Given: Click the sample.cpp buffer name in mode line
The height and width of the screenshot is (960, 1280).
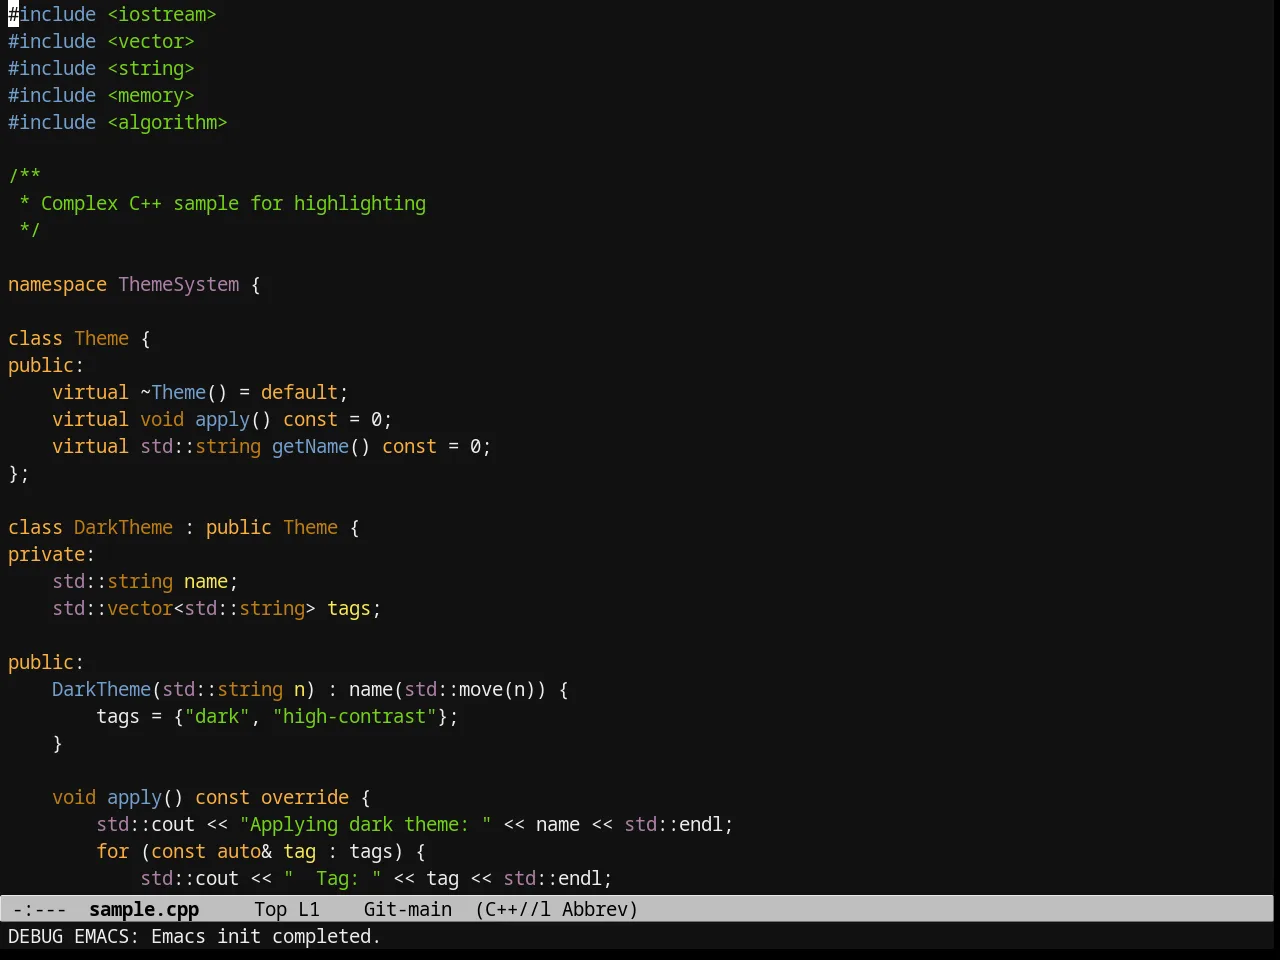Looking at the screenshot, I should coord(144,909).
